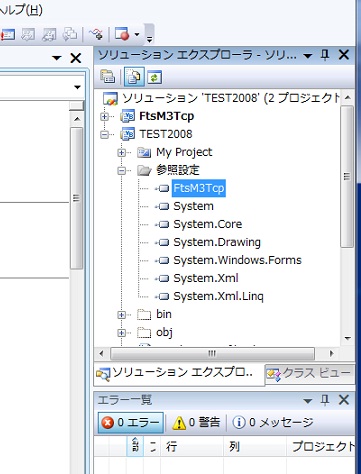Click the System reference icon

[162, 207]
